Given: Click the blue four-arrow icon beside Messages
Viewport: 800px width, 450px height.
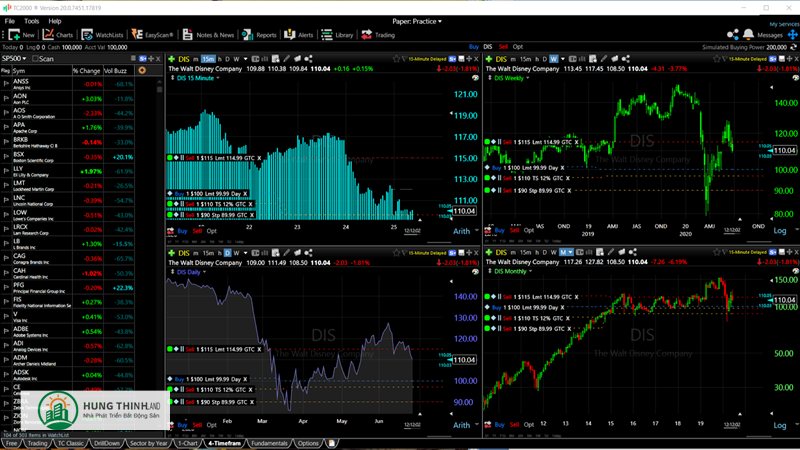Looking at the screenshot, I should pyautogui.click(x=792, y=35).
